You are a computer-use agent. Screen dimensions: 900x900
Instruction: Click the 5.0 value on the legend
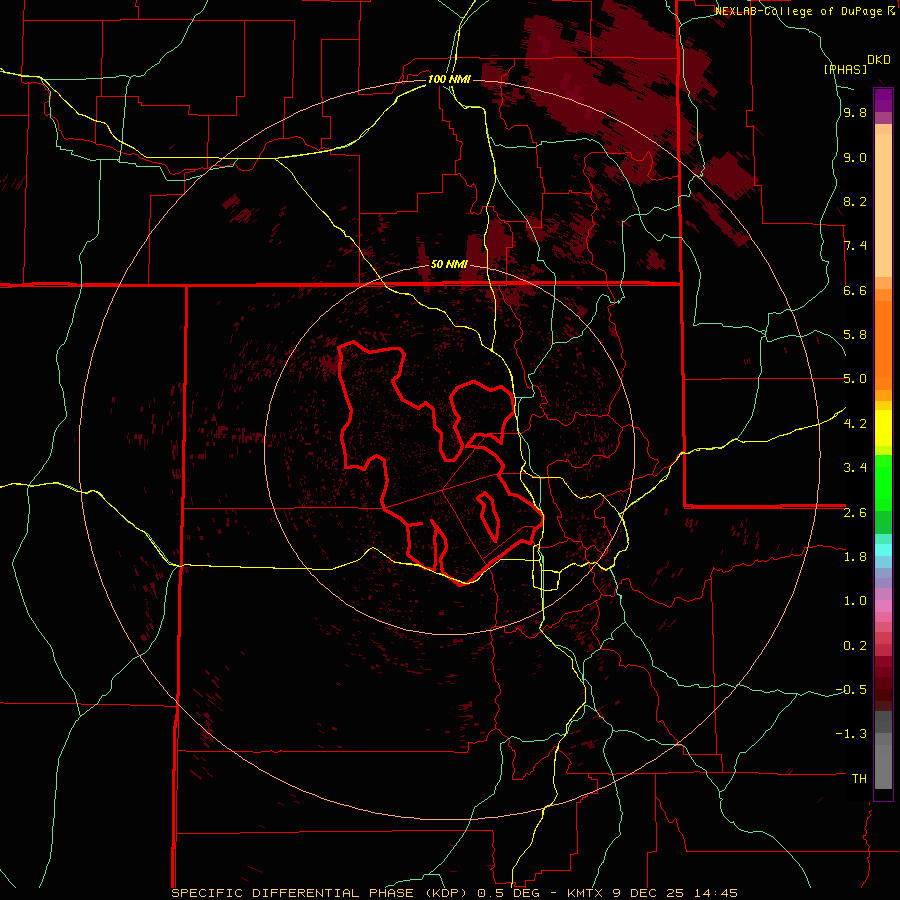coord(855,379)
